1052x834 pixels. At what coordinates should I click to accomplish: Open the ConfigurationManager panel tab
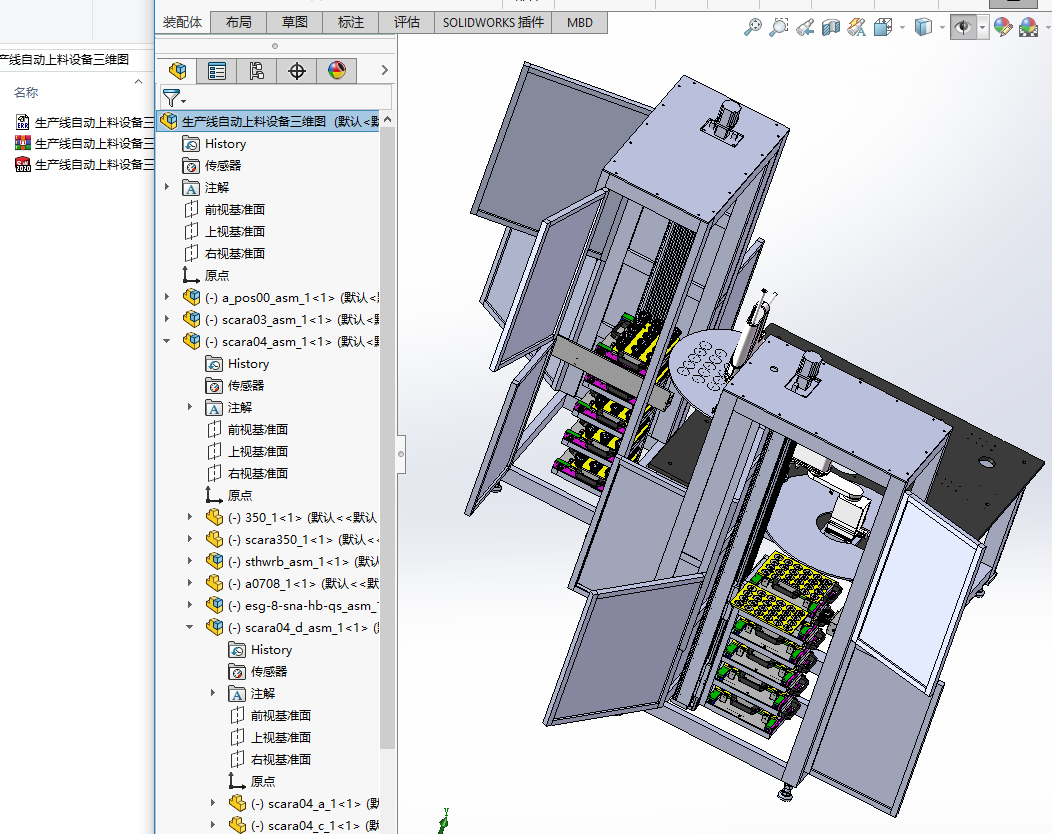[x=256, y=70]
